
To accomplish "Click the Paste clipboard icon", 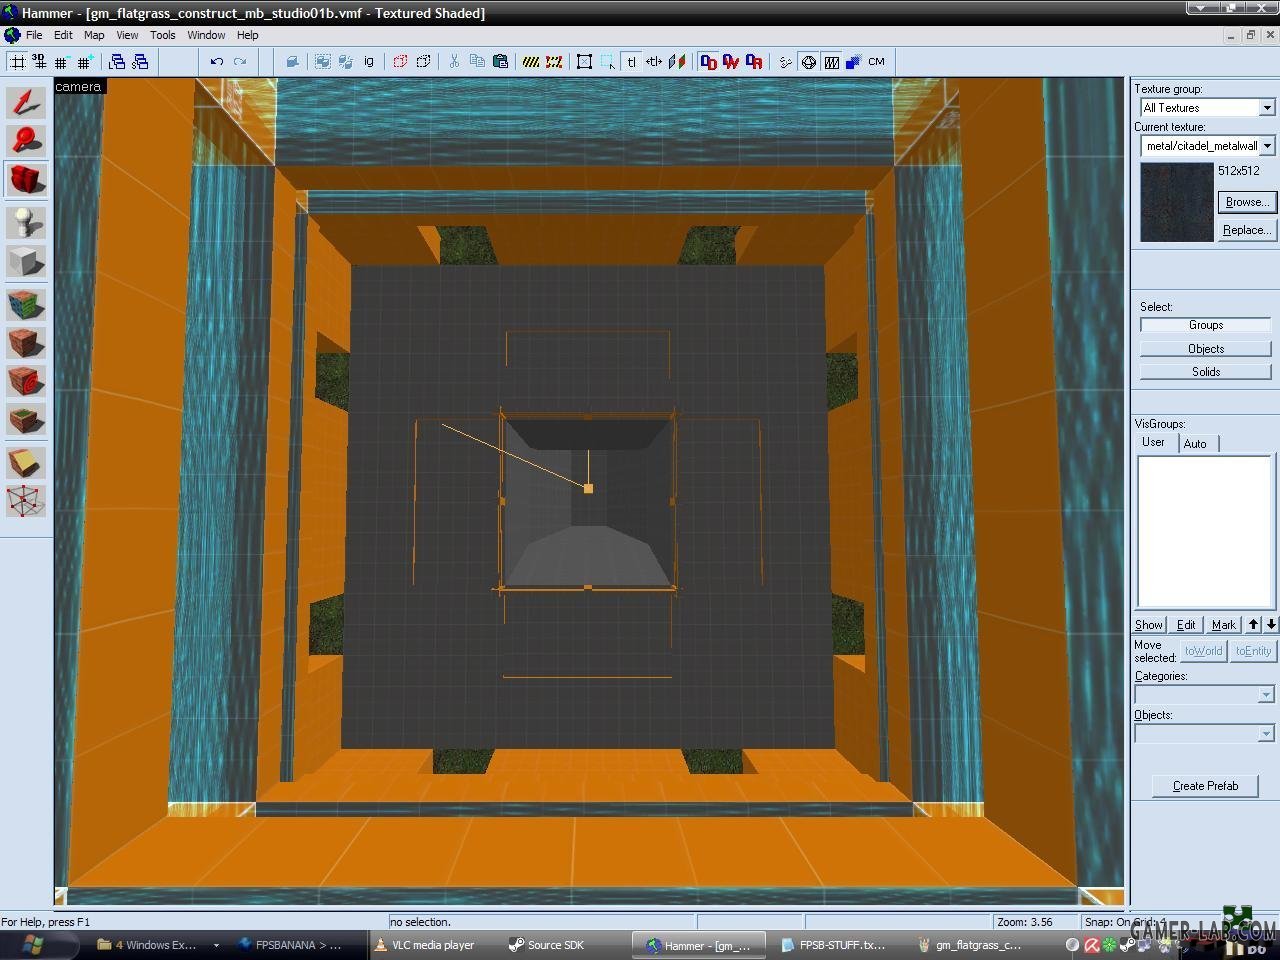I will coord(500,62).
